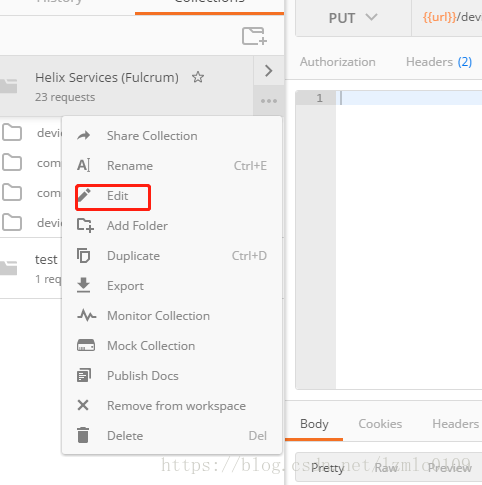
Task: Switch response view to Raw
Action: [x=386, y=468]
